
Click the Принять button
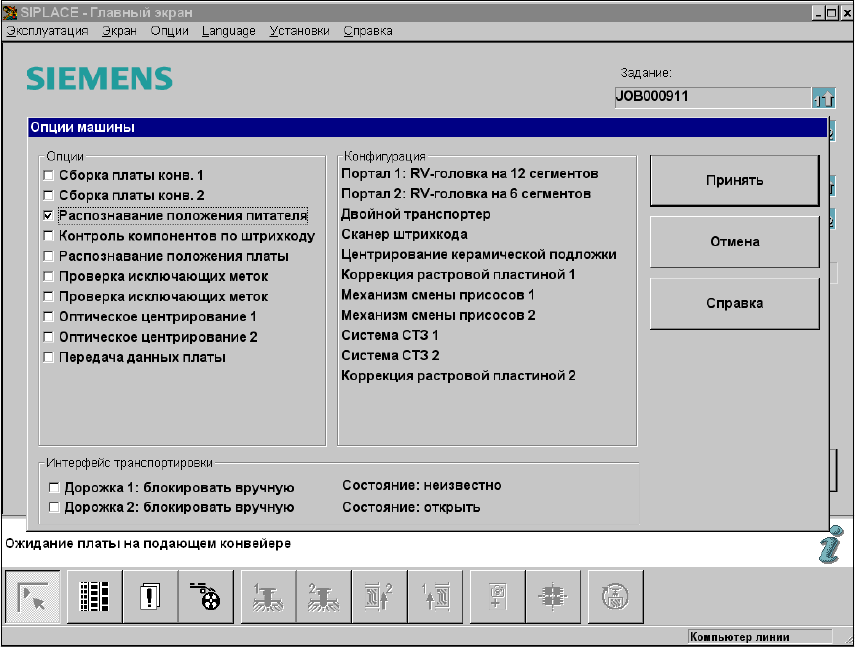pos(734,180)
